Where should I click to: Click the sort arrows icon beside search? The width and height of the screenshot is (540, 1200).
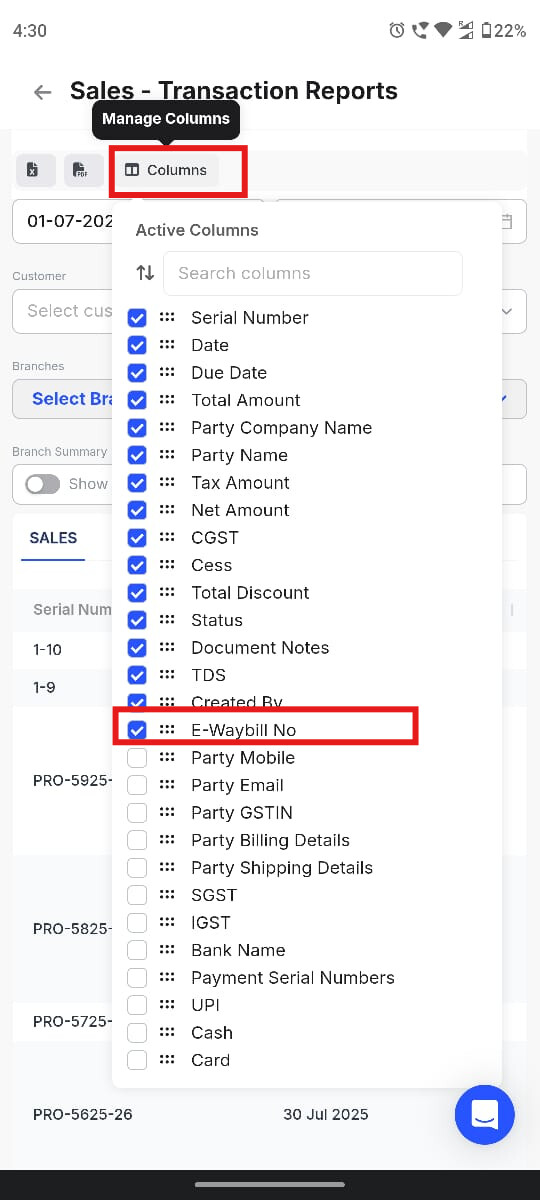[146, 273]
